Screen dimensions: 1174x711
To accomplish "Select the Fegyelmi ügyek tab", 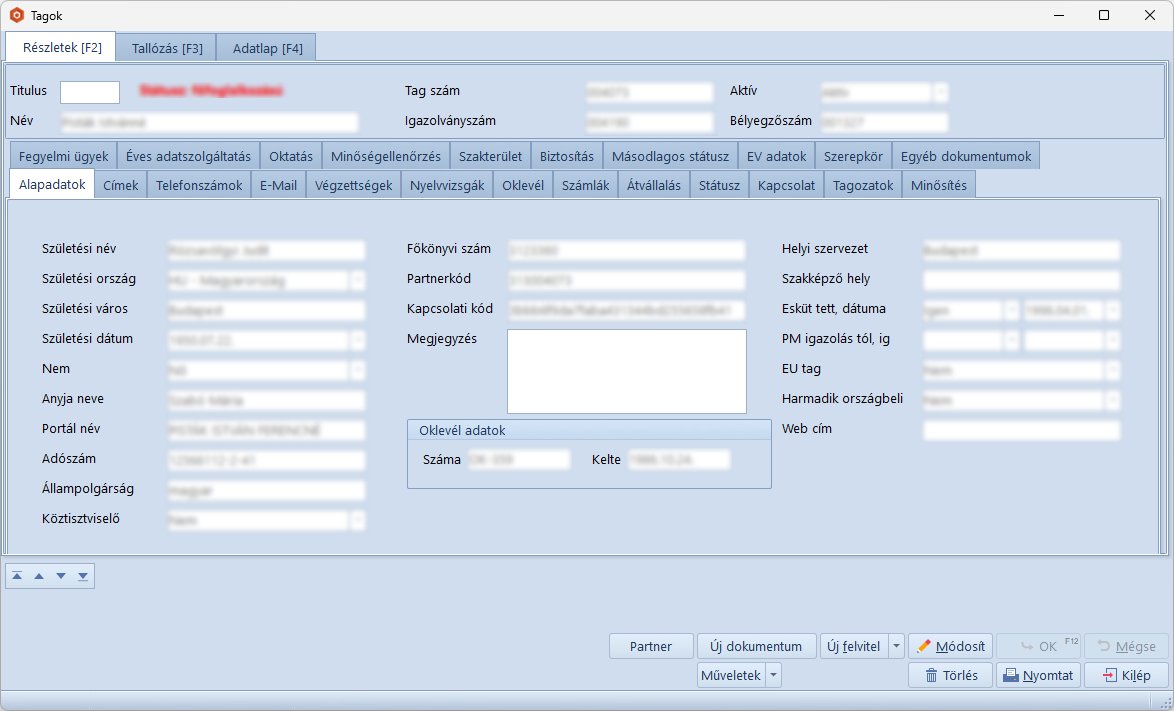I will (x=63, y=156).
